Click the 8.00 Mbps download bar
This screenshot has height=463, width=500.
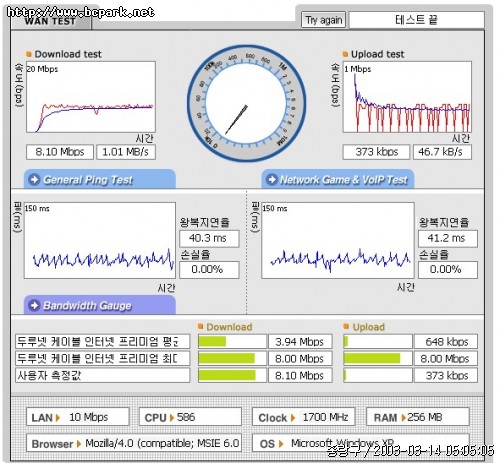232,358
